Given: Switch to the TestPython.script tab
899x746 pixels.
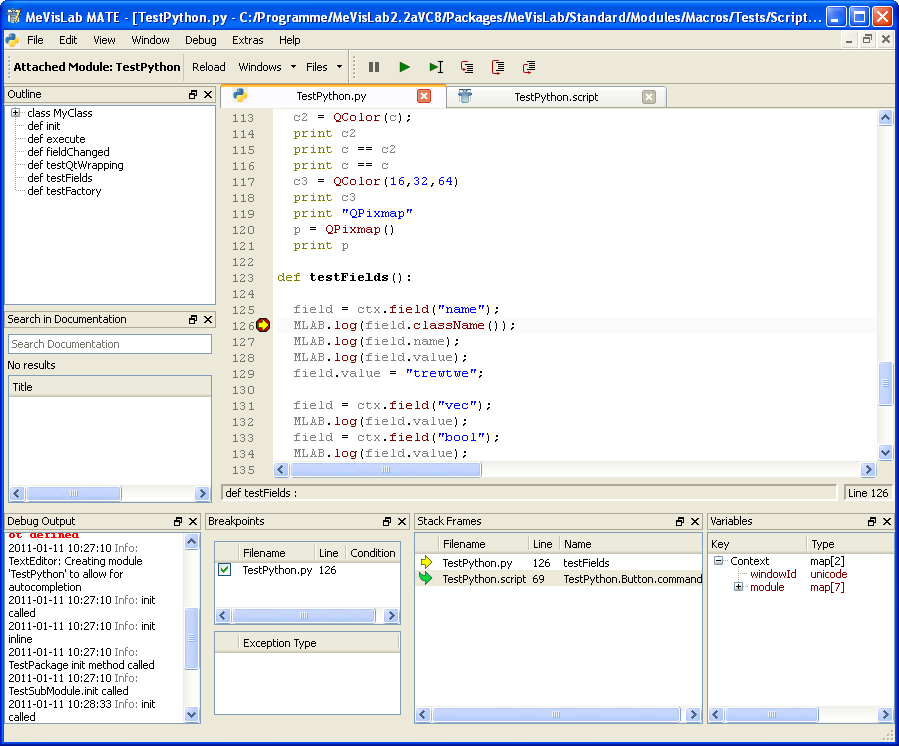Looking at the screenshot, I should [x=556, y=97].
